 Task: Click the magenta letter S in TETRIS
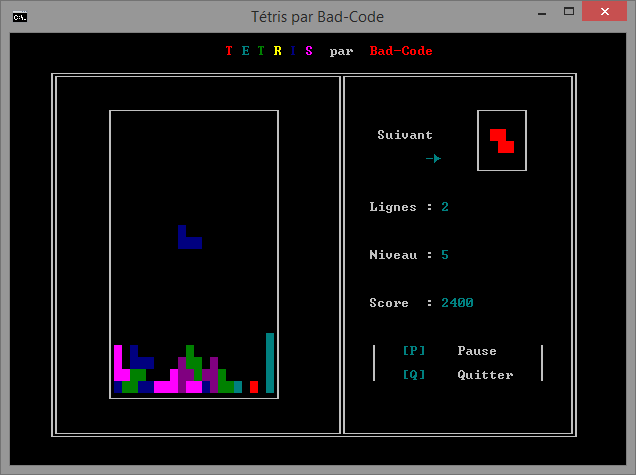pos(309,51)
